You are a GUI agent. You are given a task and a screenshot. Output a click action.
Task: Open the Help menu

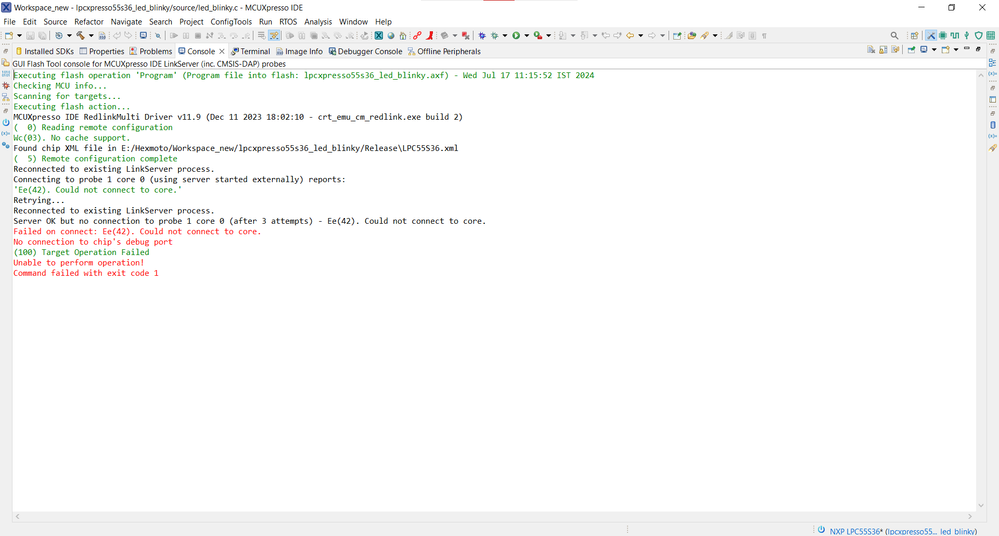(x=384, y=22)
